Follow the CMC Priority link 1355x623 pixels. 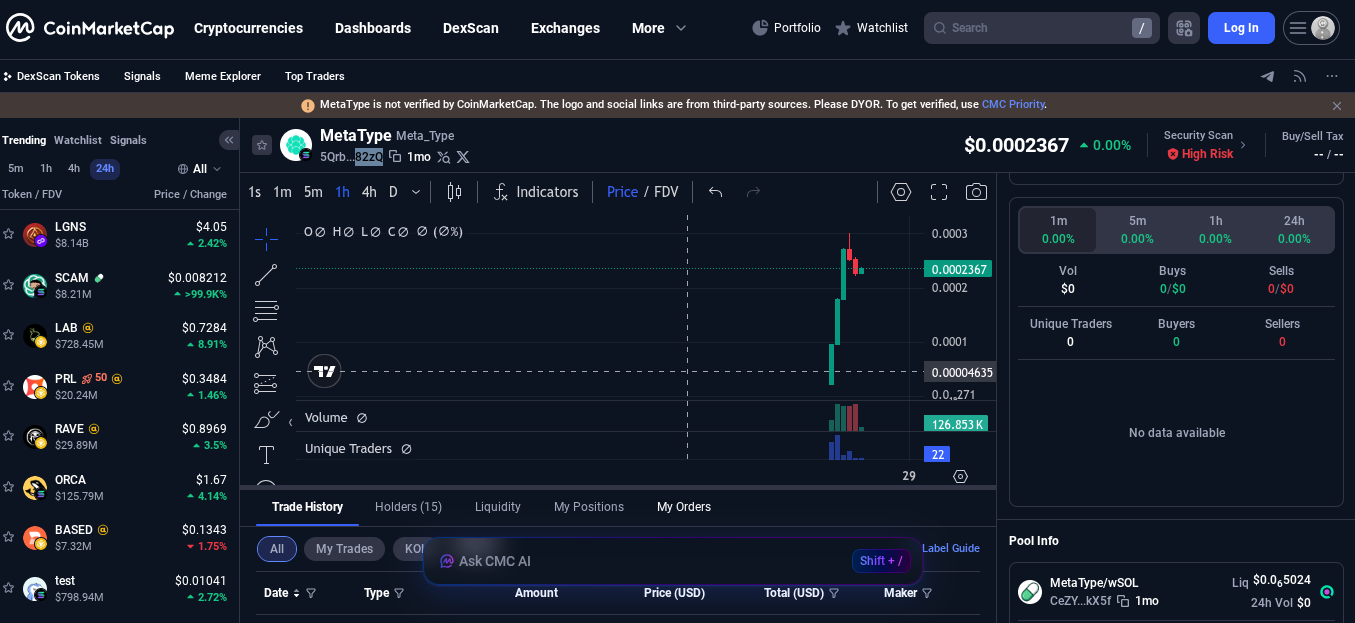click(x=1013, y=104)
